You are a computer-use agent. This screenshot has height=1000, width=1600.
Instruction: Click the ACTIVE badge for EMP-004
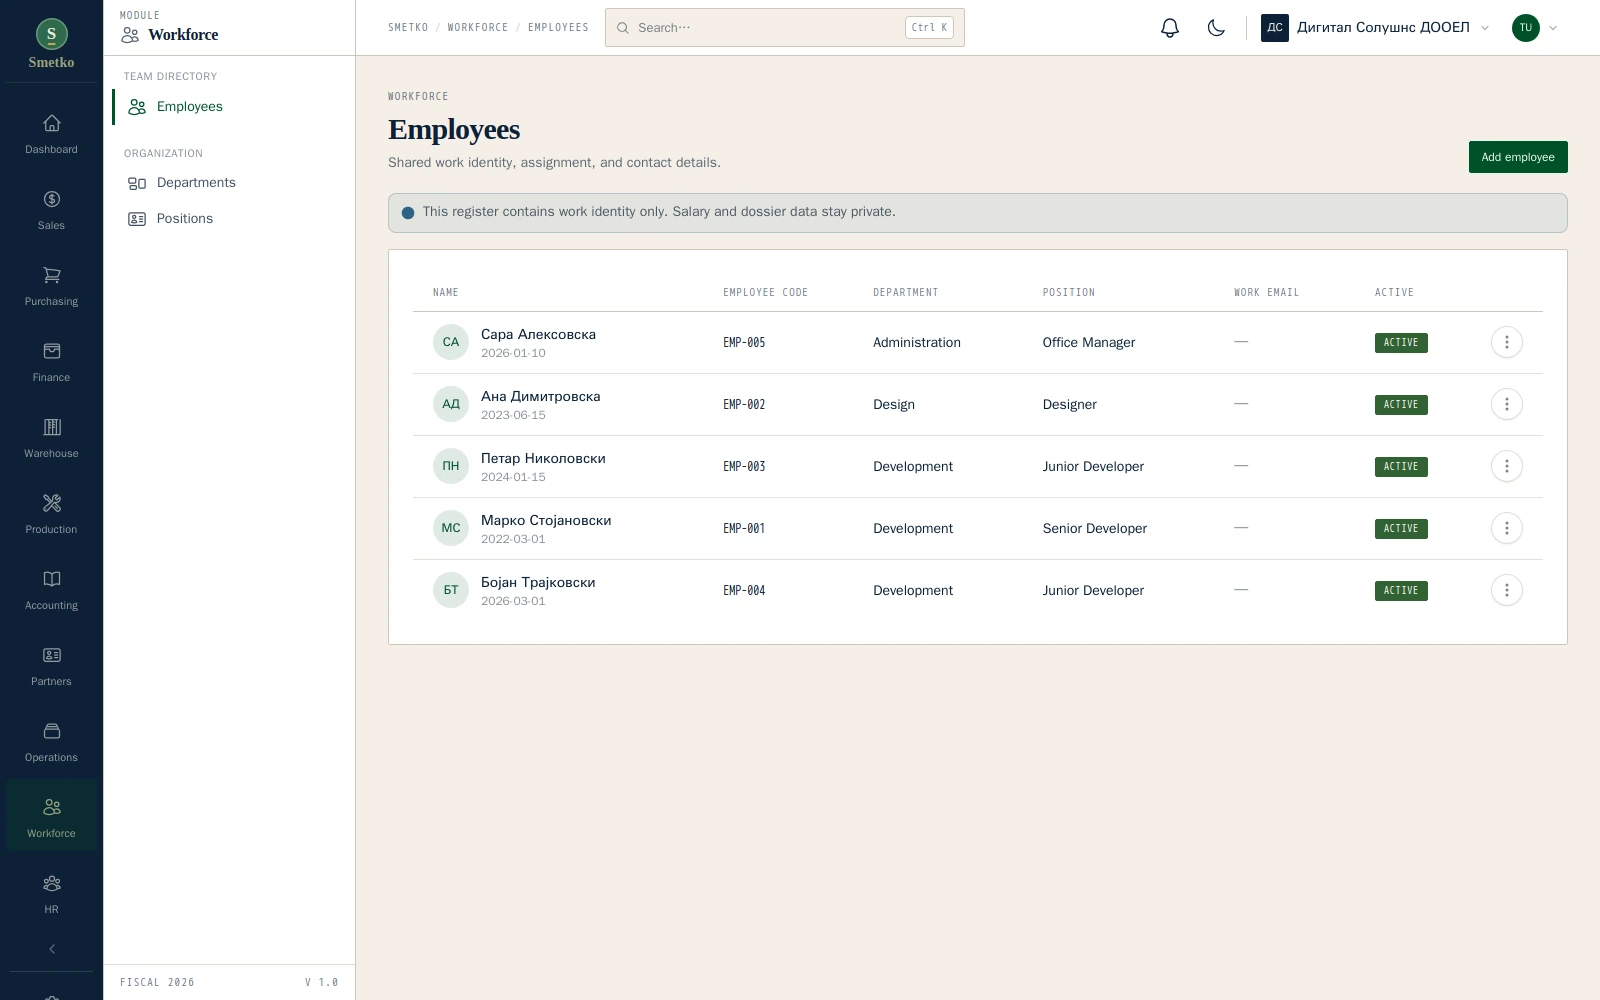click(x=1401, y=591)
